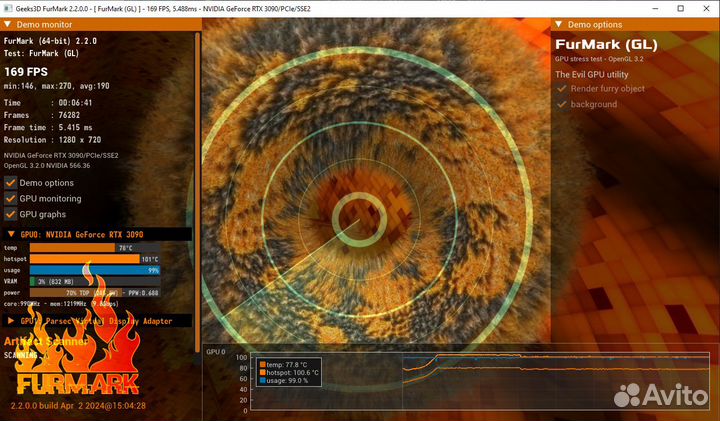Screen dimensions: 720x421
Task: Toggle the GPU graphs checkbox
Action: pos(11,214)
